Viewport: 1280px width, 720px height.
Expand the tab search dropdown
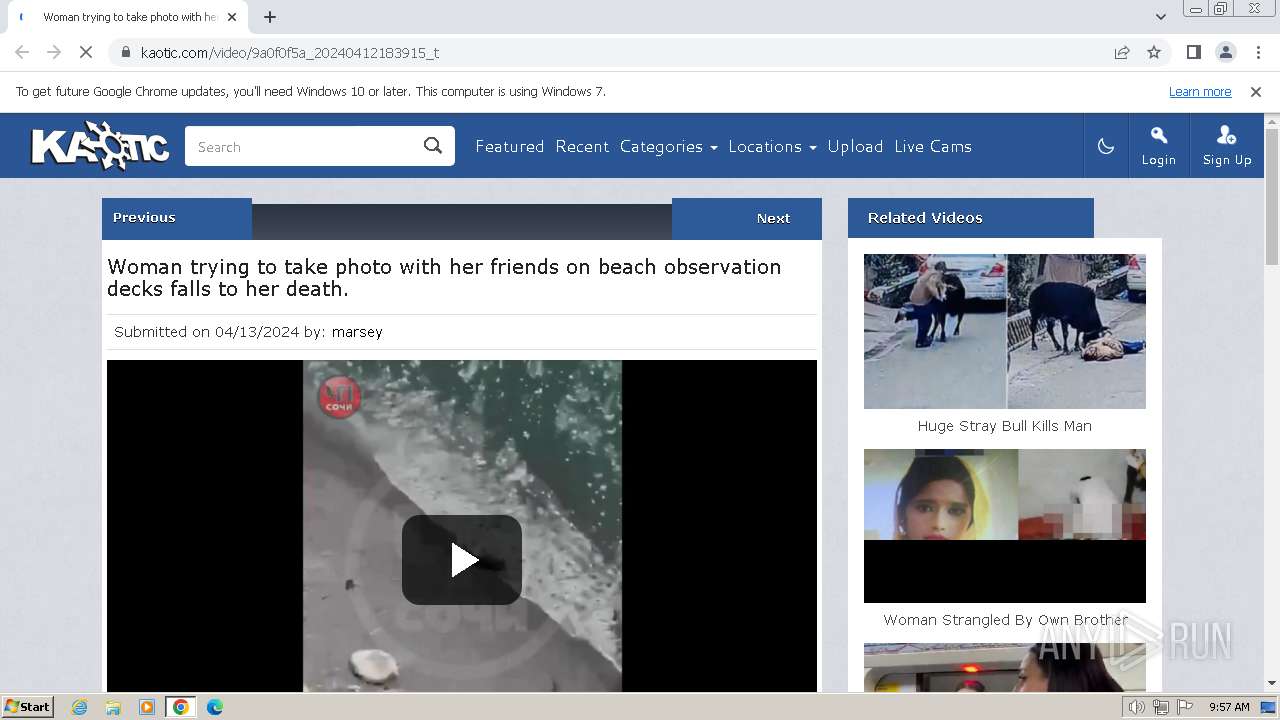(x=1160, y=17)
